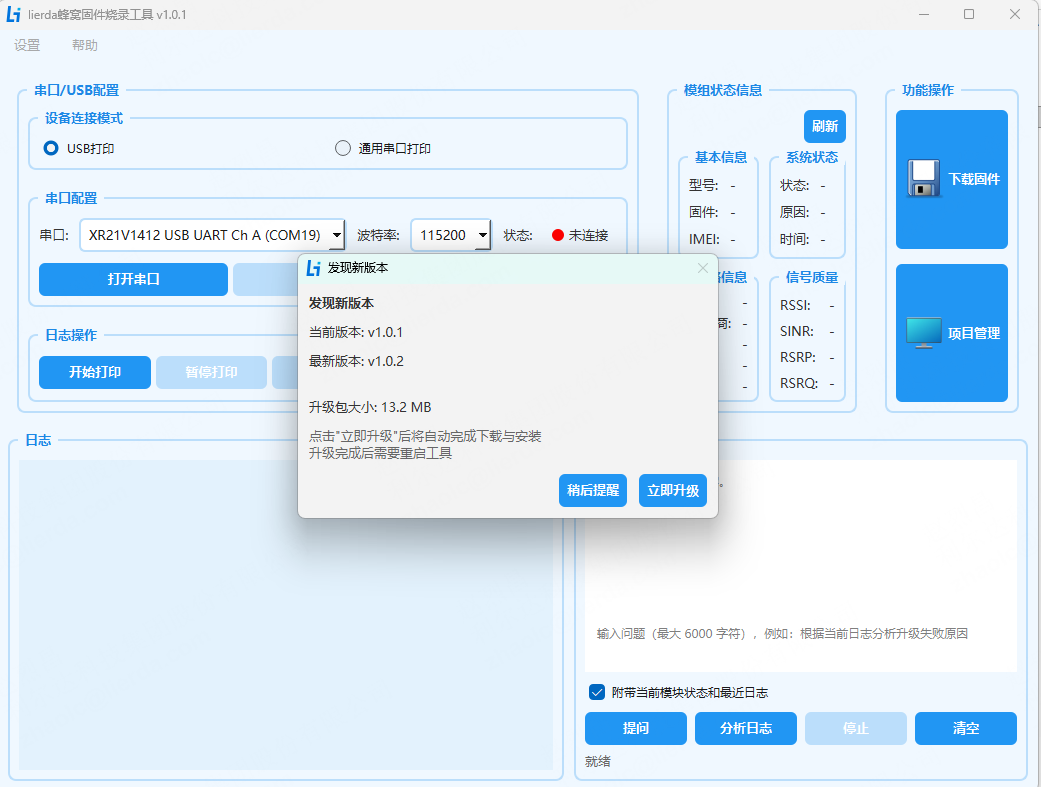Click the RSRP: signal label
The height and width of the screenshot is (787, 1041).
[x=797, y=357]
